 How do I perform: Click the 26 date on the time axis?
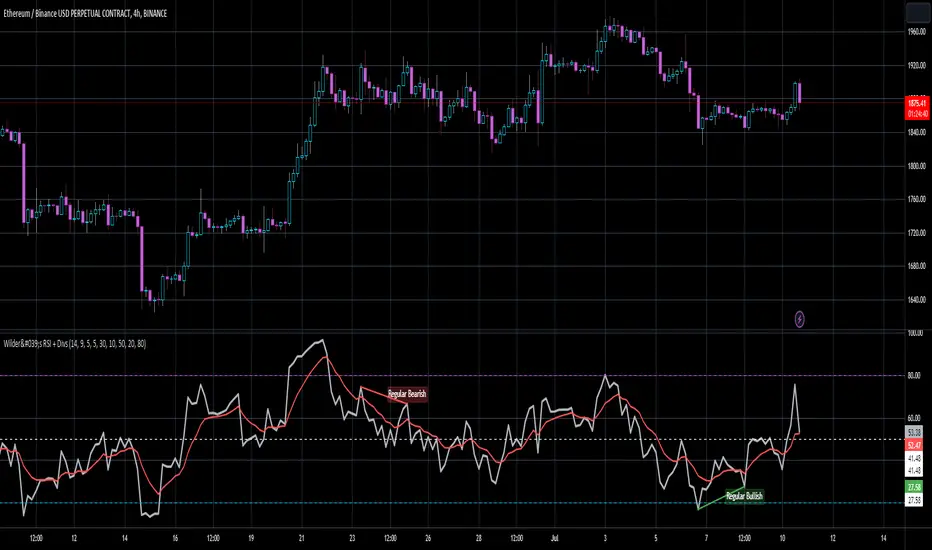(428, 538)
